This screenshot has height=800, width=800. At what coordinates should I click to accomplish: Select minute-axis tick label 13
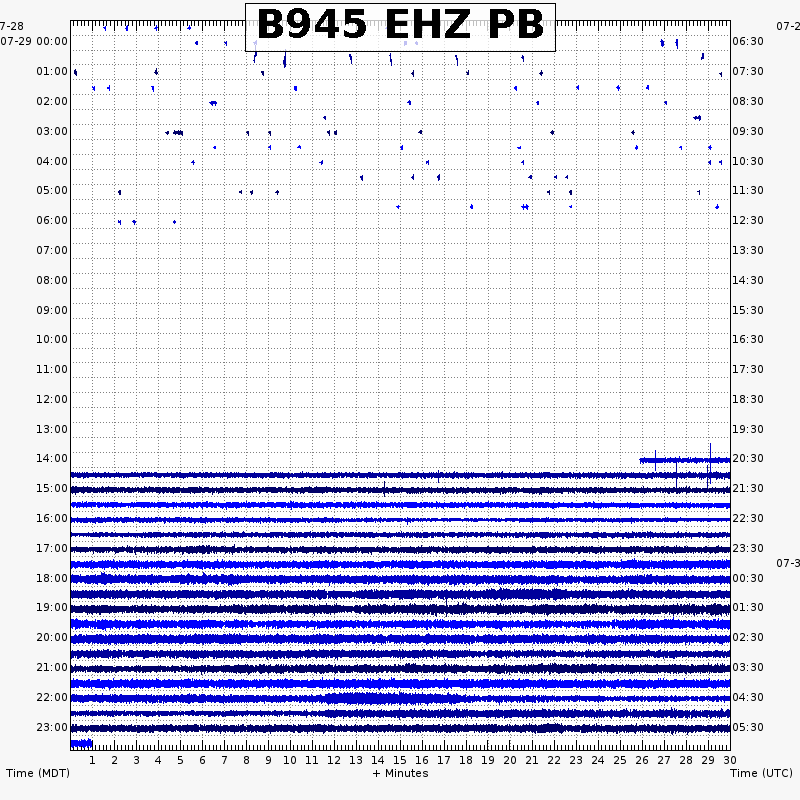pos(356,760)
